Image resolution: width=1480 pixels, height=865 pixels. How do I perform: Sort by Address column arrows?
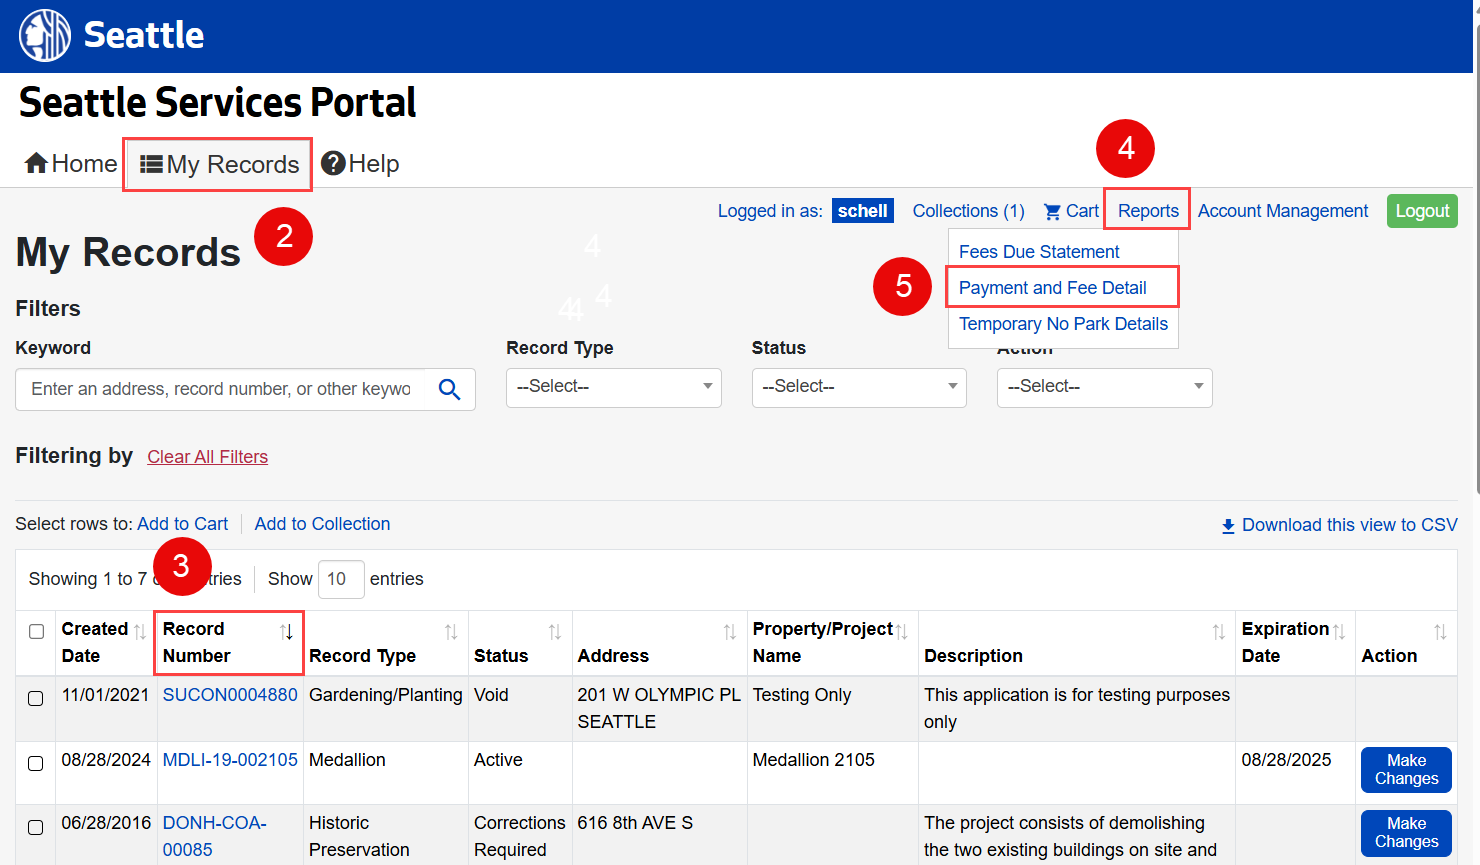pyautogui.click(x=729, y=632)
